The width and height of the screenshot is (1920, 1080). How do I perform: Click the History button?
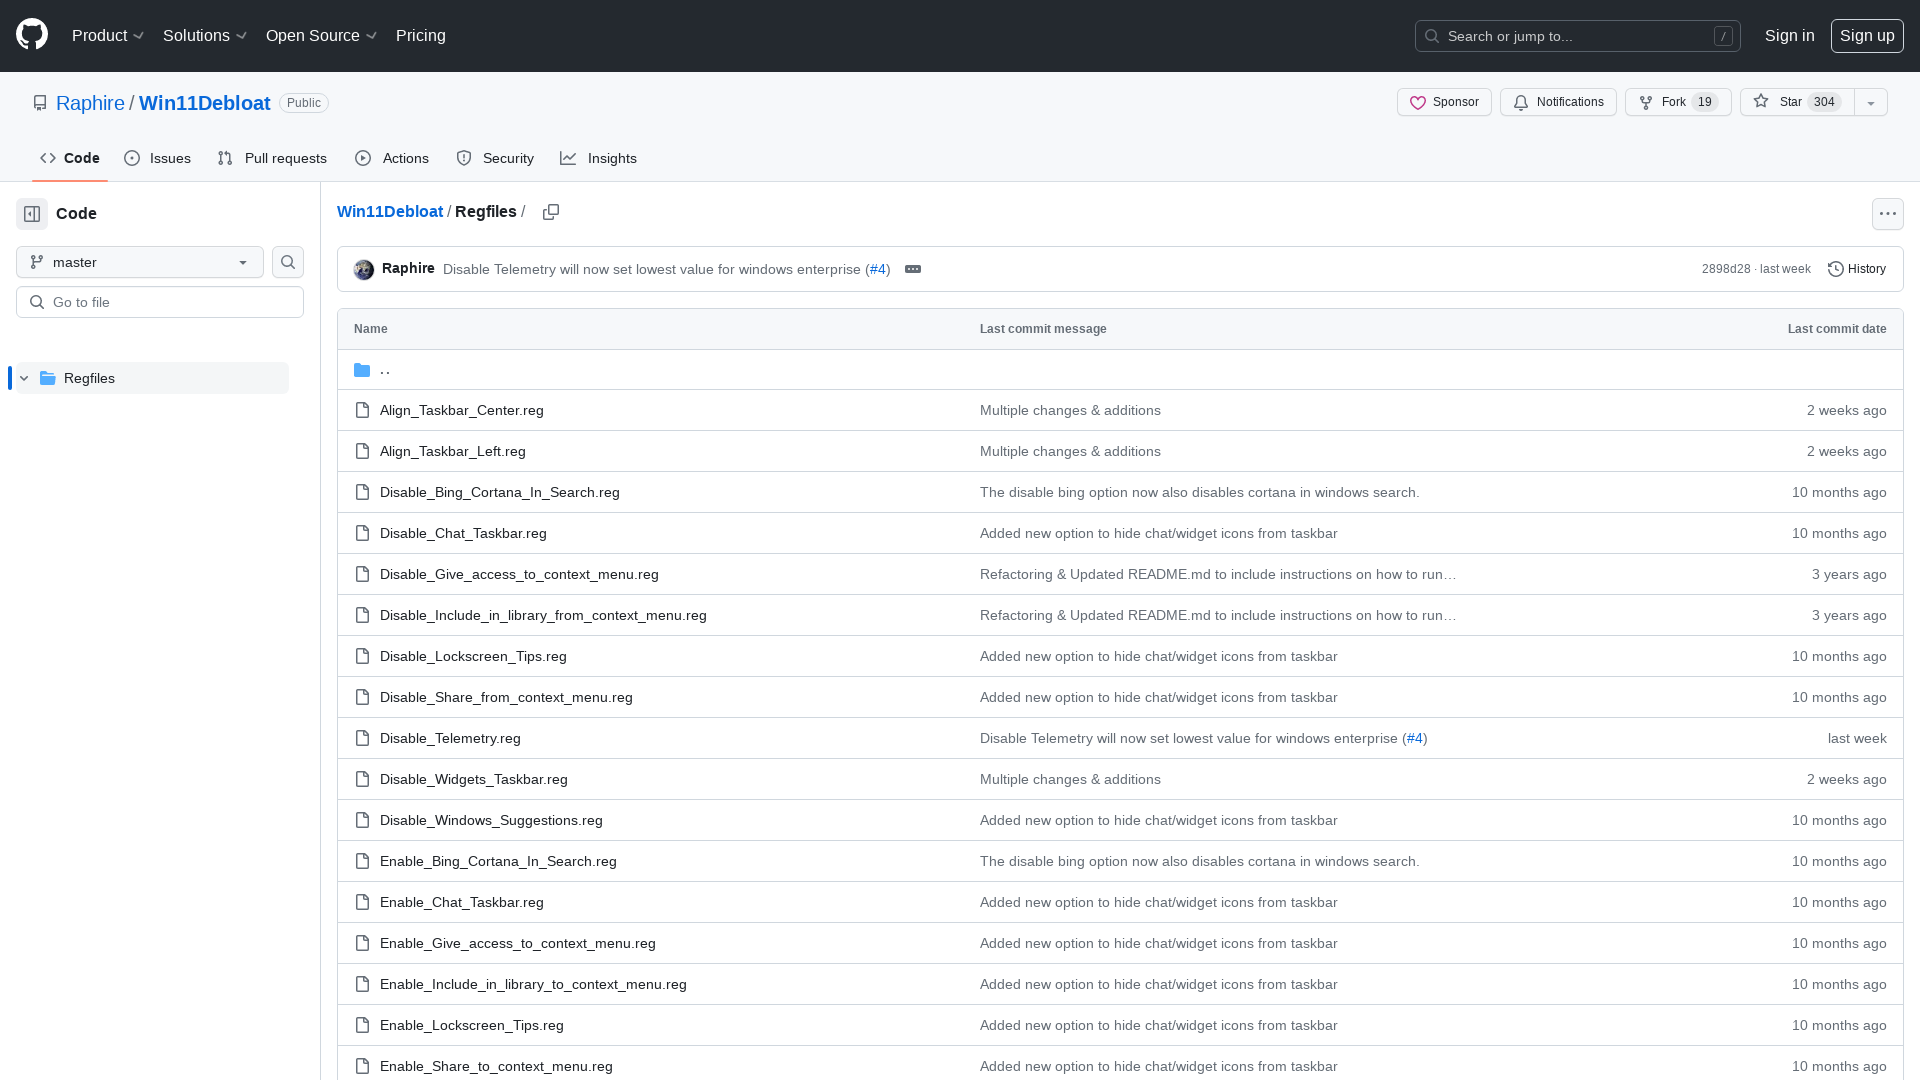[x=1857, y=269]
